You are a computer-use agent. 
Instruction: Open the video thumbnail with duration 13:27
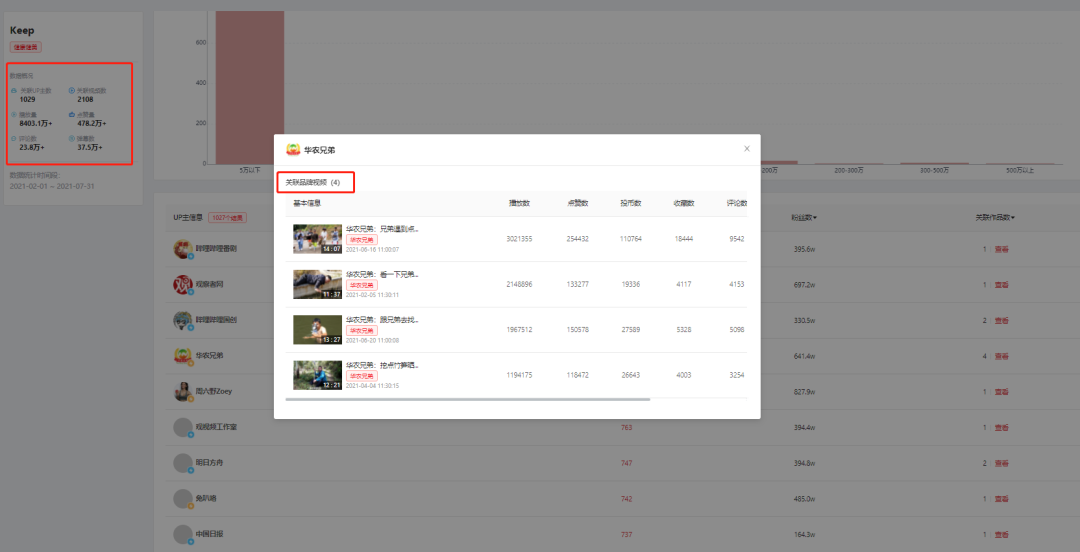pyautogui.click(x=318, y=329)
